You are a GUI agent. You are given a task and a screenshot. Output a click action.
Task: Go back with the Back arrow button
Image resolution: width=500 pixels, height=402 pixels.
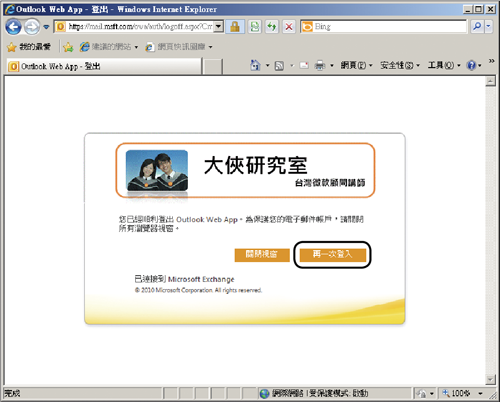13,27
